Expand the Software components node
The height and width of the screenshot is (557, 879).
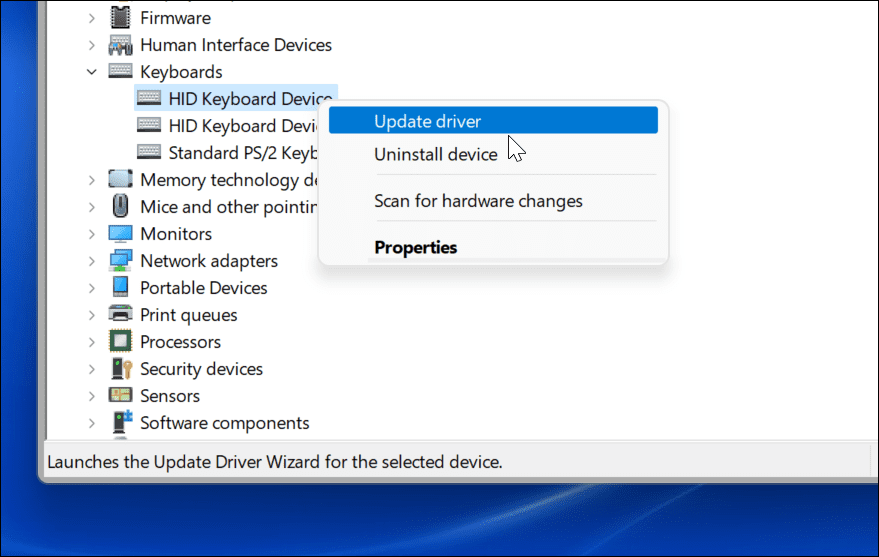92,423
